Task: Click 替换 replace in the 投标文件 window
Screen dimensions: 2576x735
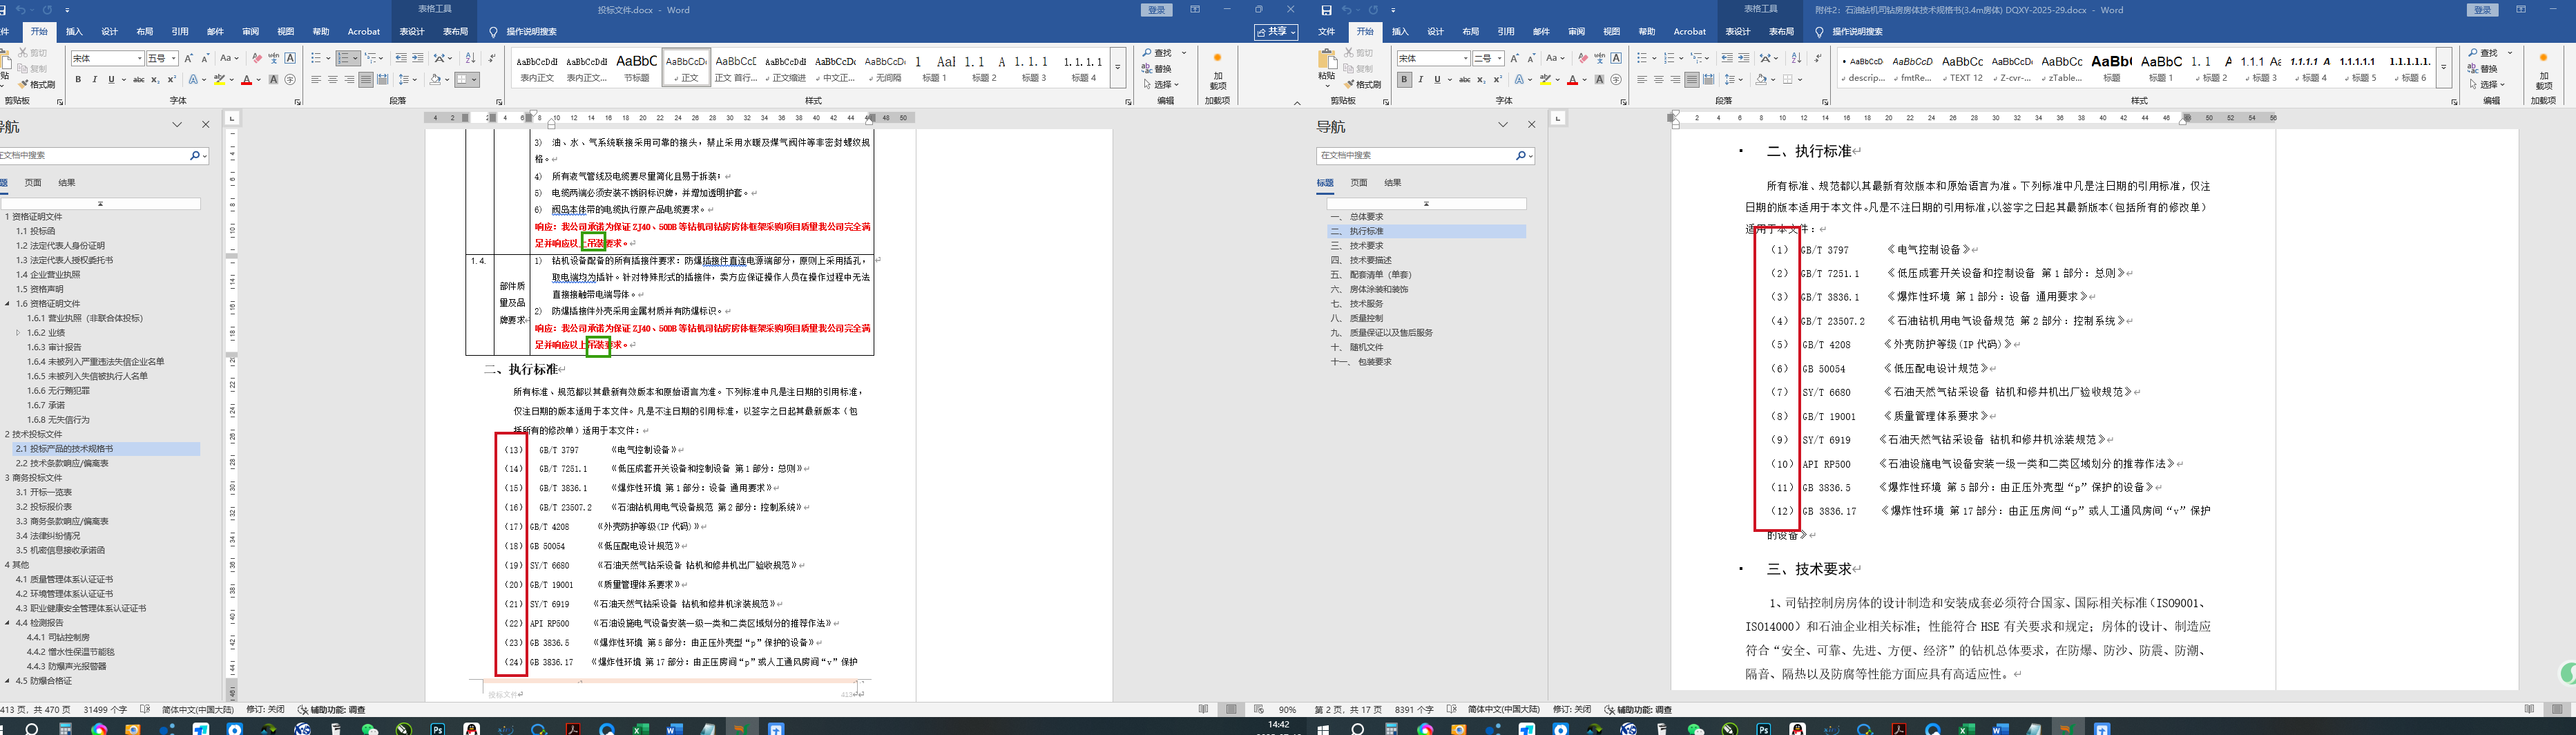Action: (1157, 69)
